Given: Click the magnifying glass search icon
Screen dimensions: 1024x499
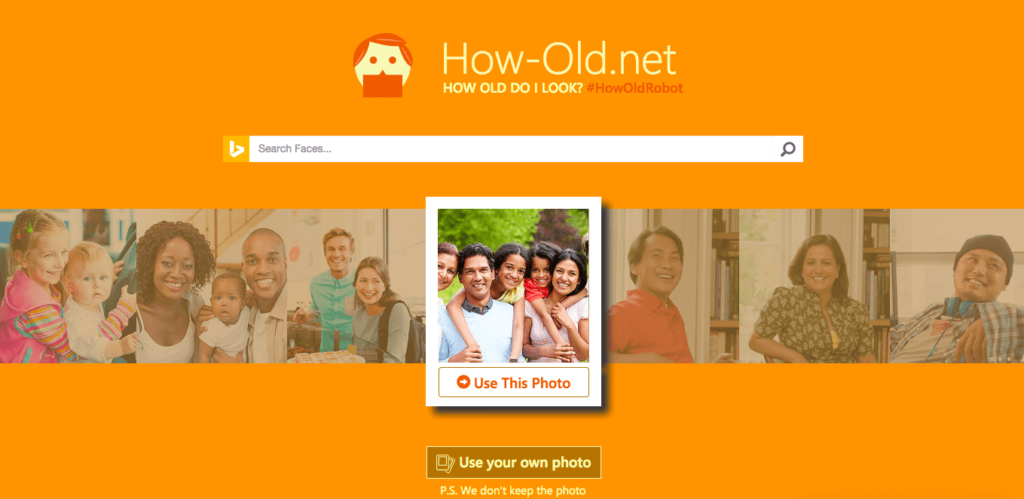Looking at the screenshot, I should coord(788,149).
